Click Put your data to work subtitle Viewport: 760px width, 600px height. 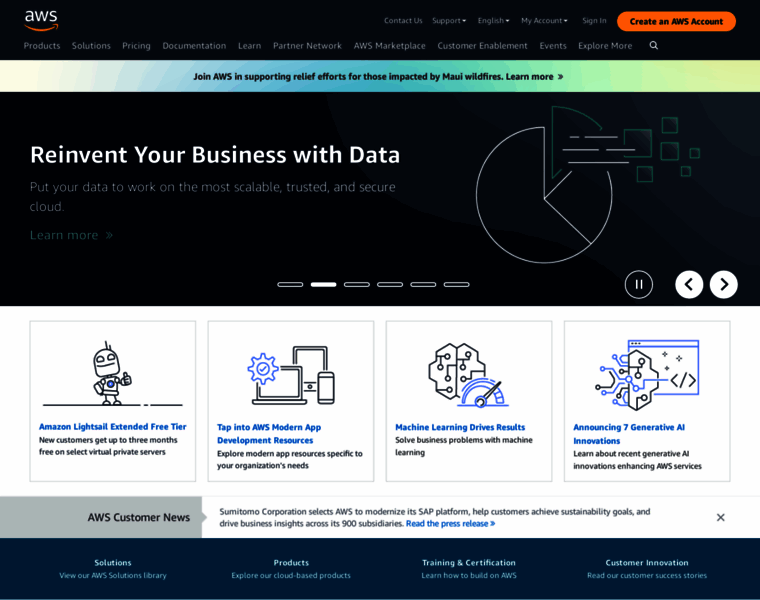click(x=212, y=197)
